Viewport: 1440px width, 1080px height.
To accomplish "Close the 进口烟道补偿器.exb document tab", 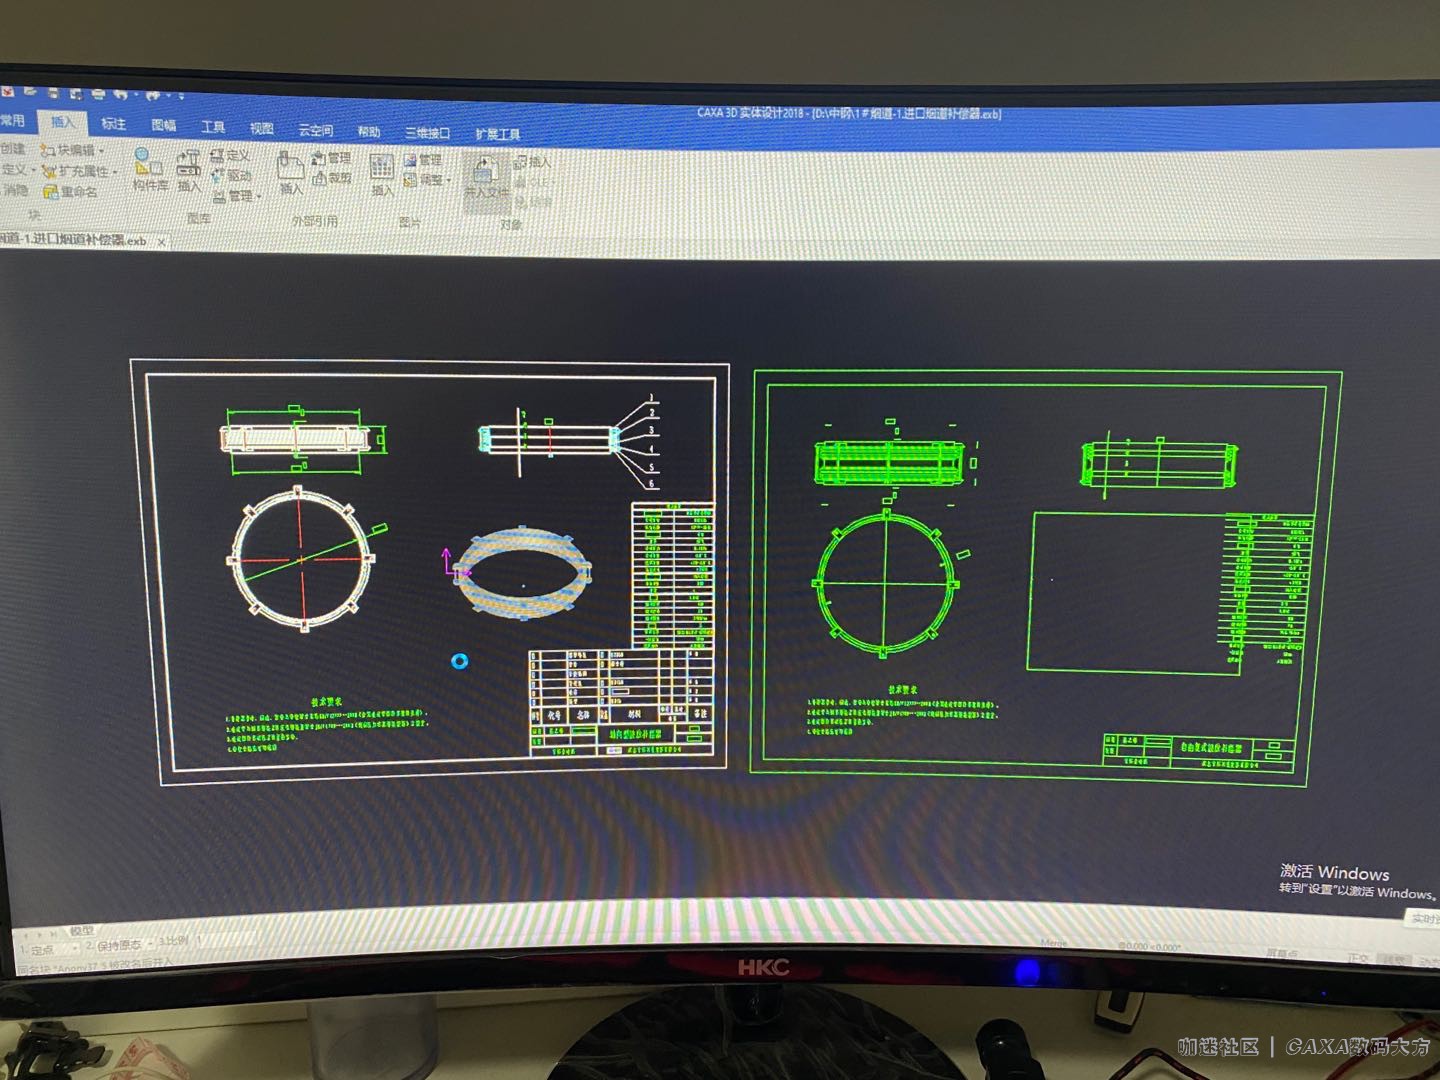I will coord(161,242).
